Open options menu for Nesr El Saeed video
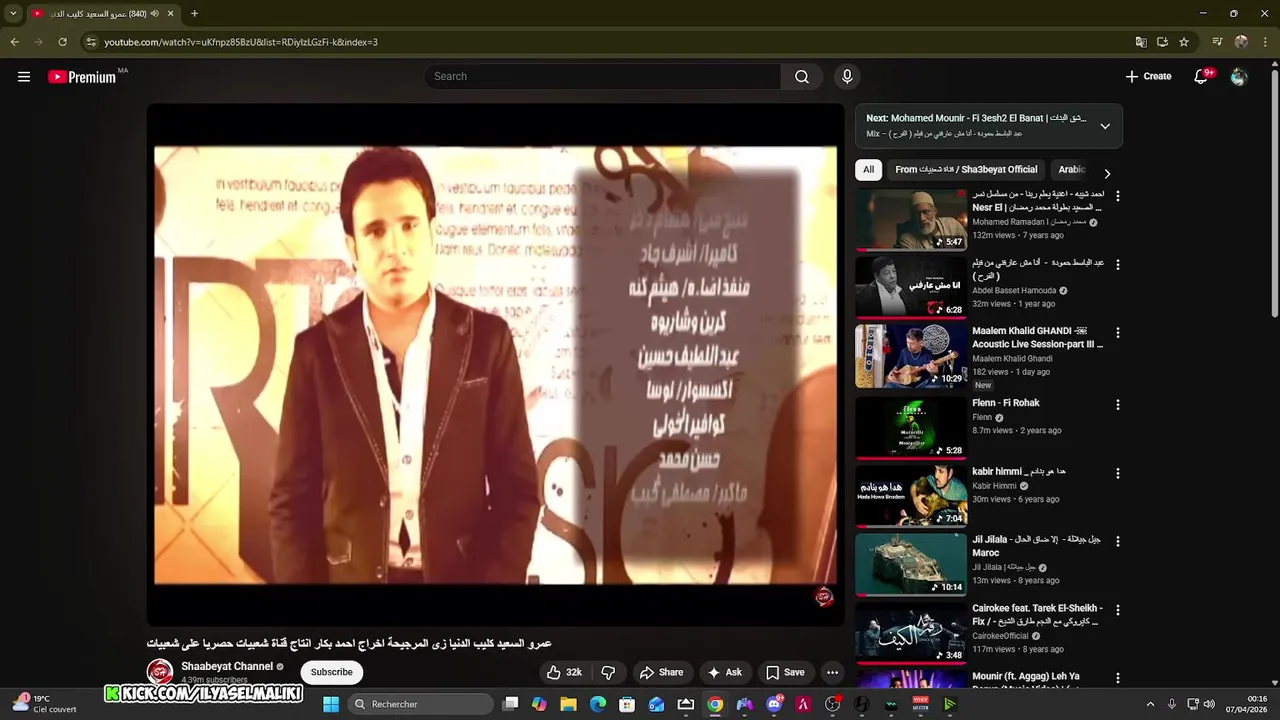The height and width of the screenshot is (720, 1280). (x=1118, y=197)
